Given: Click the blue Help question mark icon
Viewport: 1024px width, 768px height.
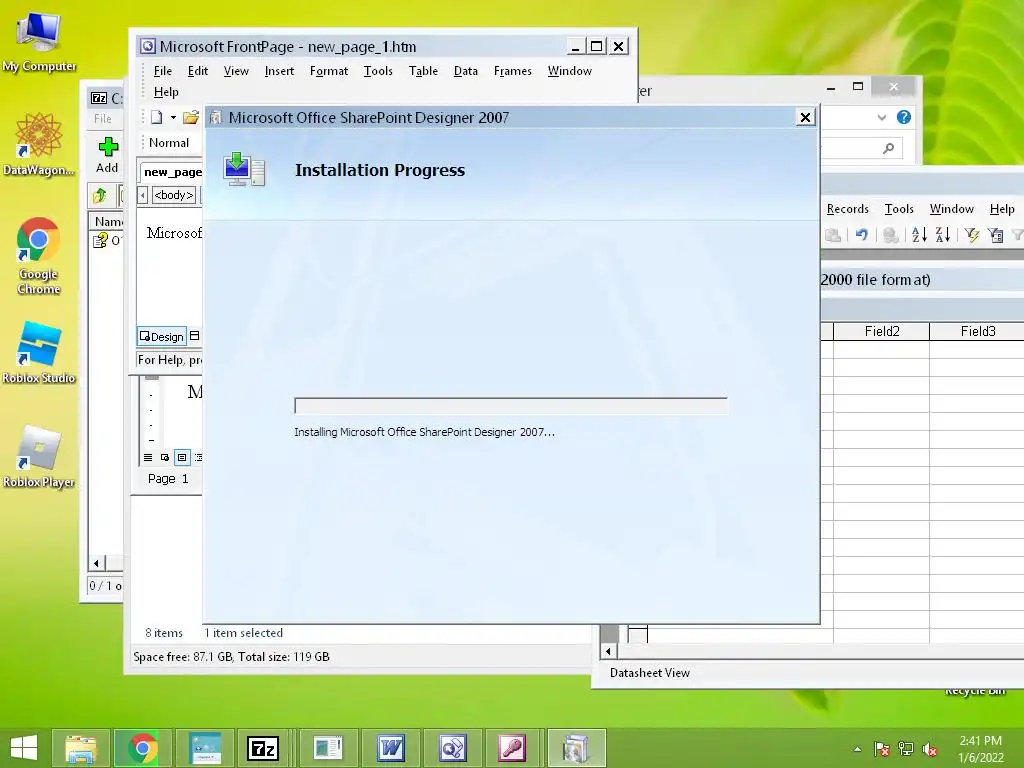Looking at the screenshot, I should (x=904, y=117).
